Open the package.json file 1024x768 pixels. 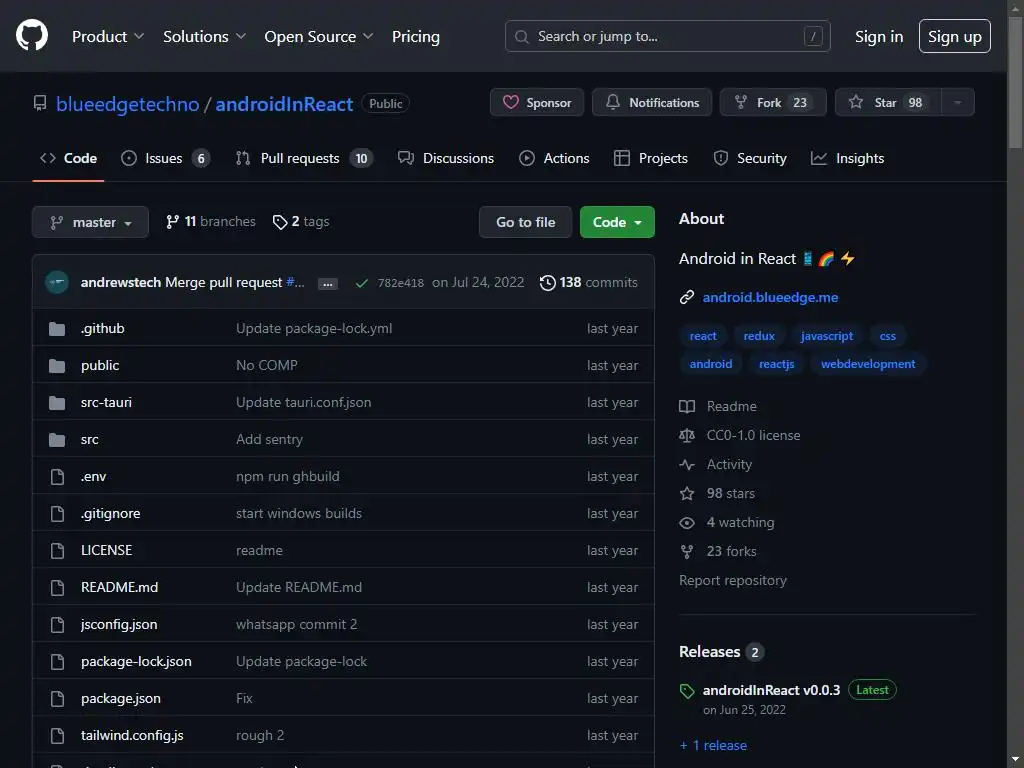click(x=121, y=698)
